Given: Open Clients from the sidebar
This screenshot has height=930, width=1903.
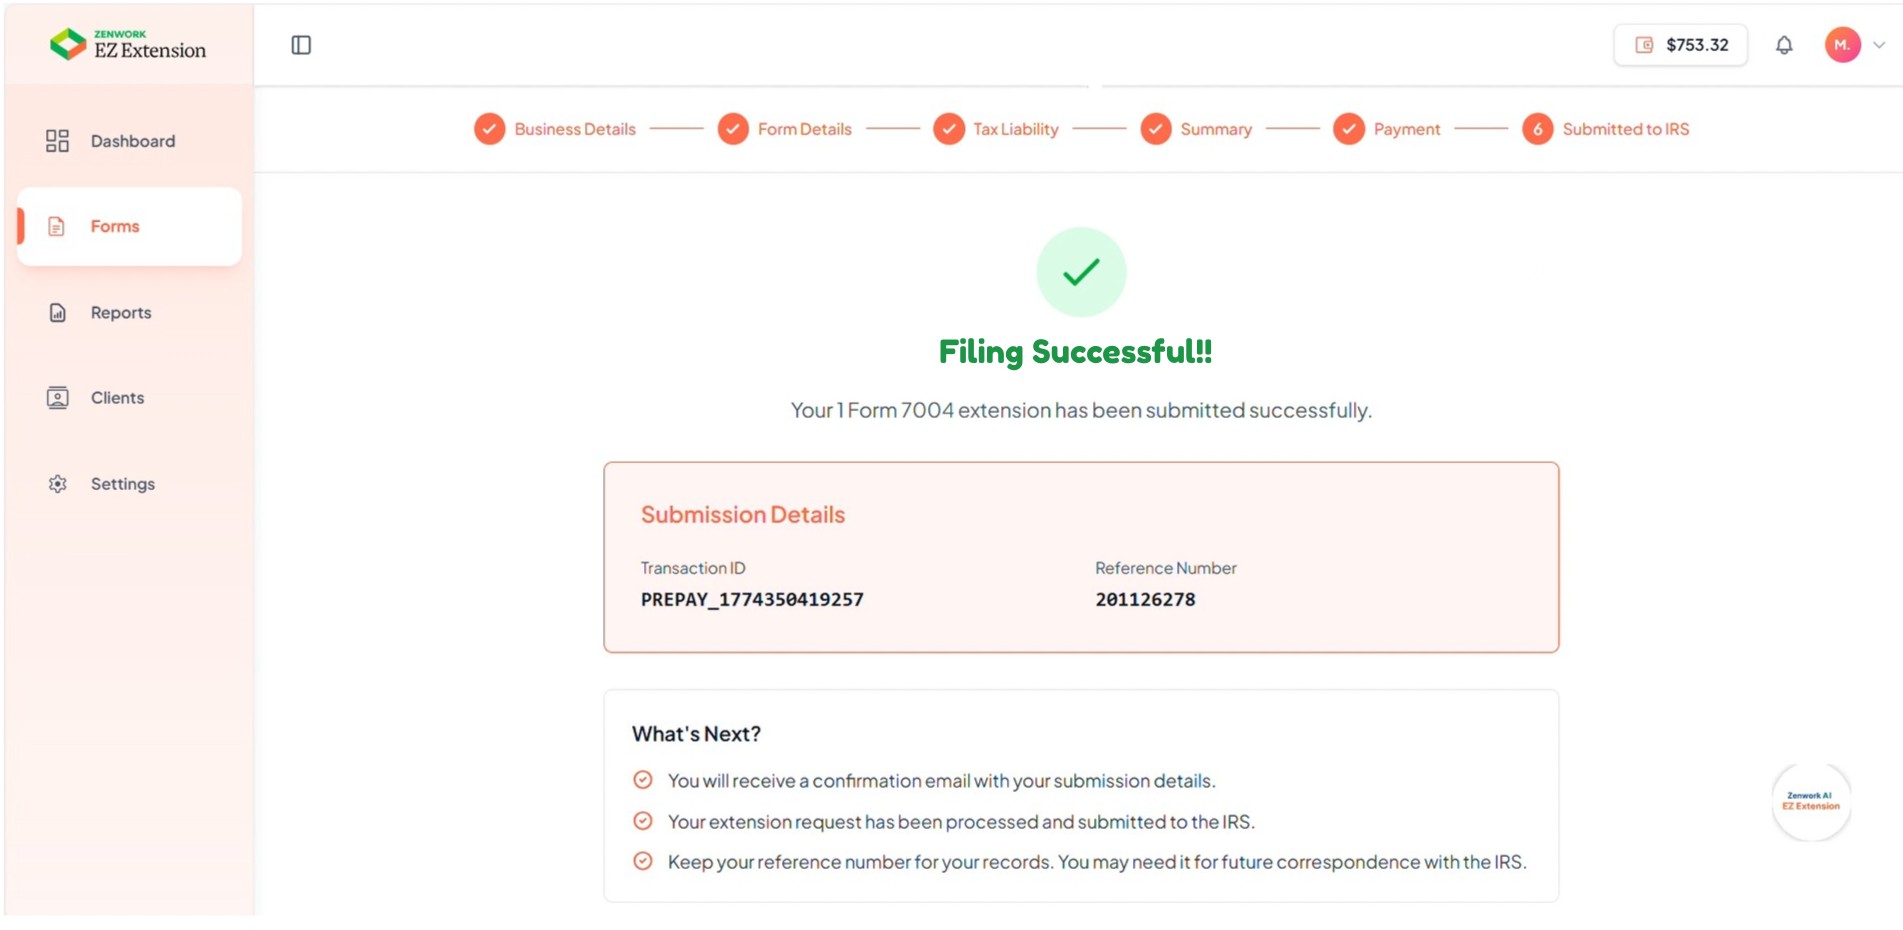Looking at the screenshot, I should [x=117, y=398].
